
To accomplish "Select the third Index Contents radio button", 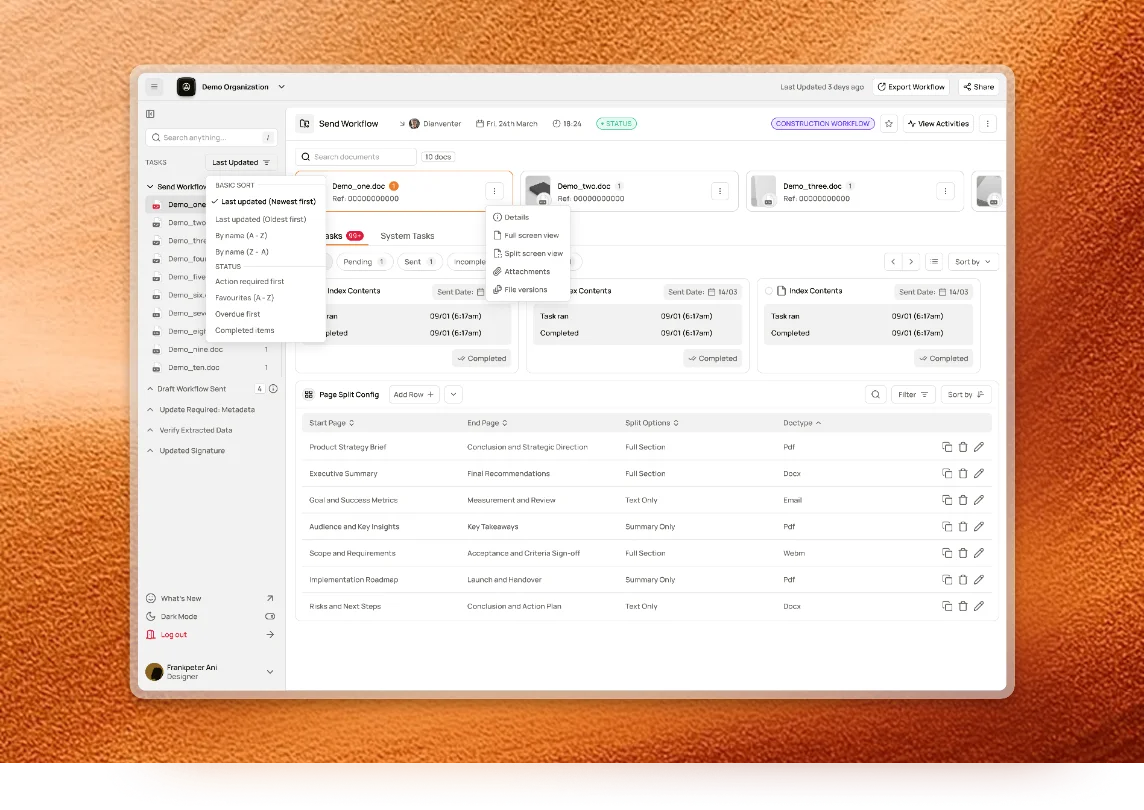I will coord(768,291).
